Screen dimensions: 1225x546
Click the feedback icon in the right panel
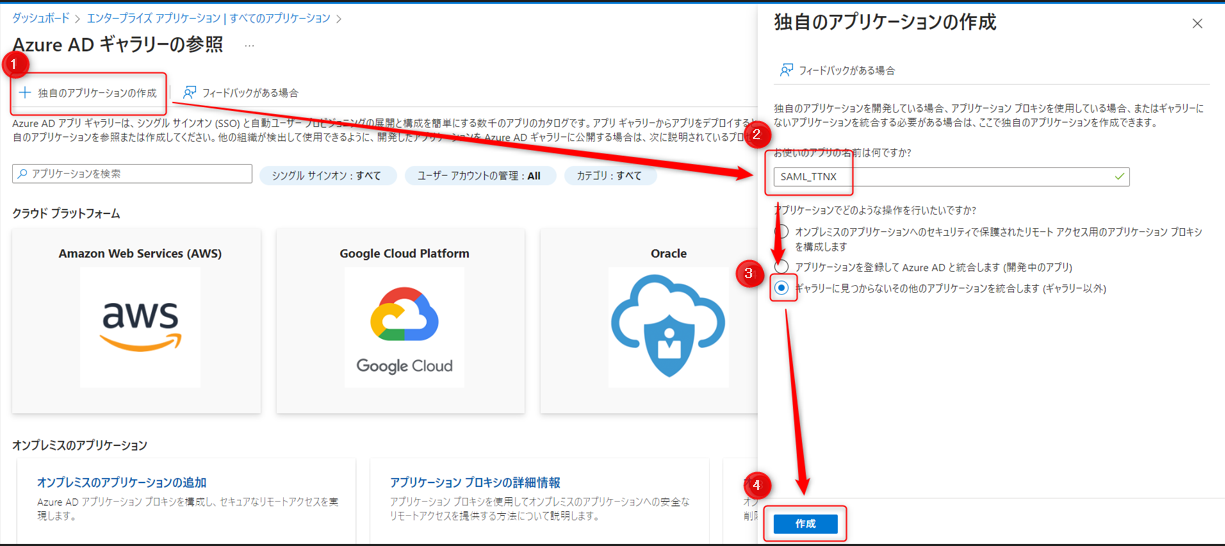coord(786,70)
